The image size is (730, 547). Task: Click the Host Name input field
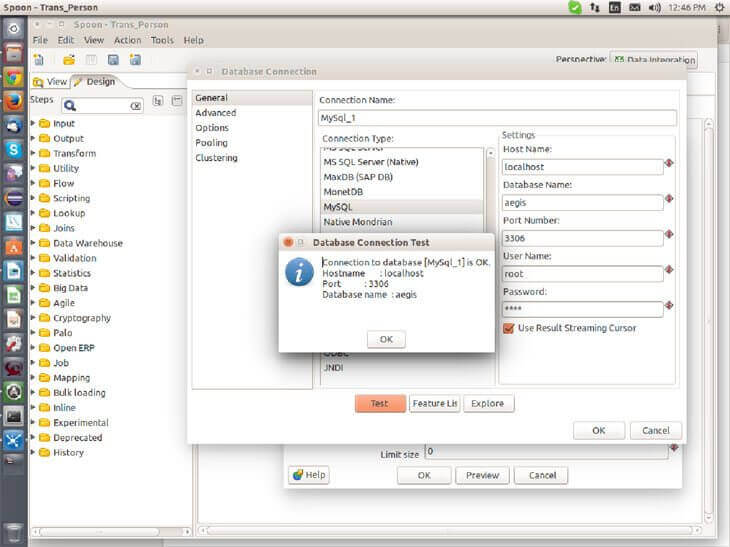pyautogui.click(x=582, y=167)
